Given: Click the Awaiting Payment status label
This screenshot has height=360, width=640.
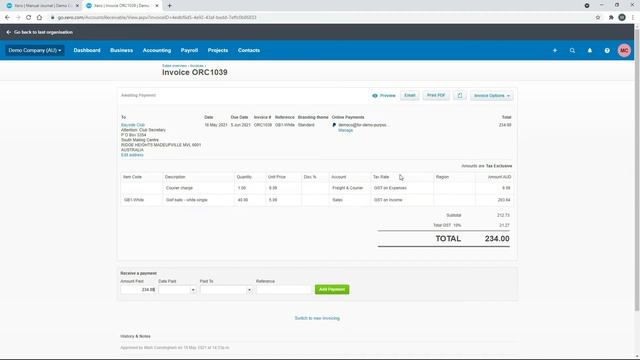Looking at the screenshot, I should (x=138, y=96).
